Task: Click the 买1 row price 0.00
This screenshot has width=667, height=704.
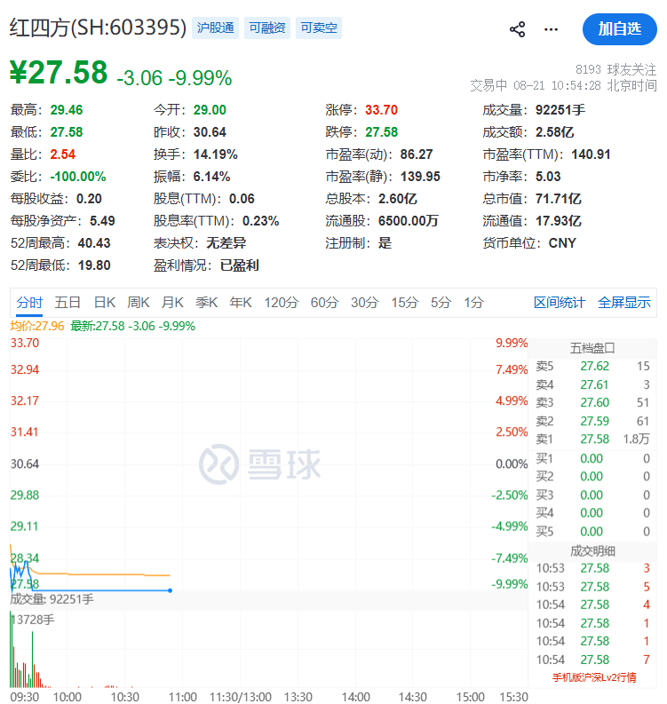Action: 592,458
